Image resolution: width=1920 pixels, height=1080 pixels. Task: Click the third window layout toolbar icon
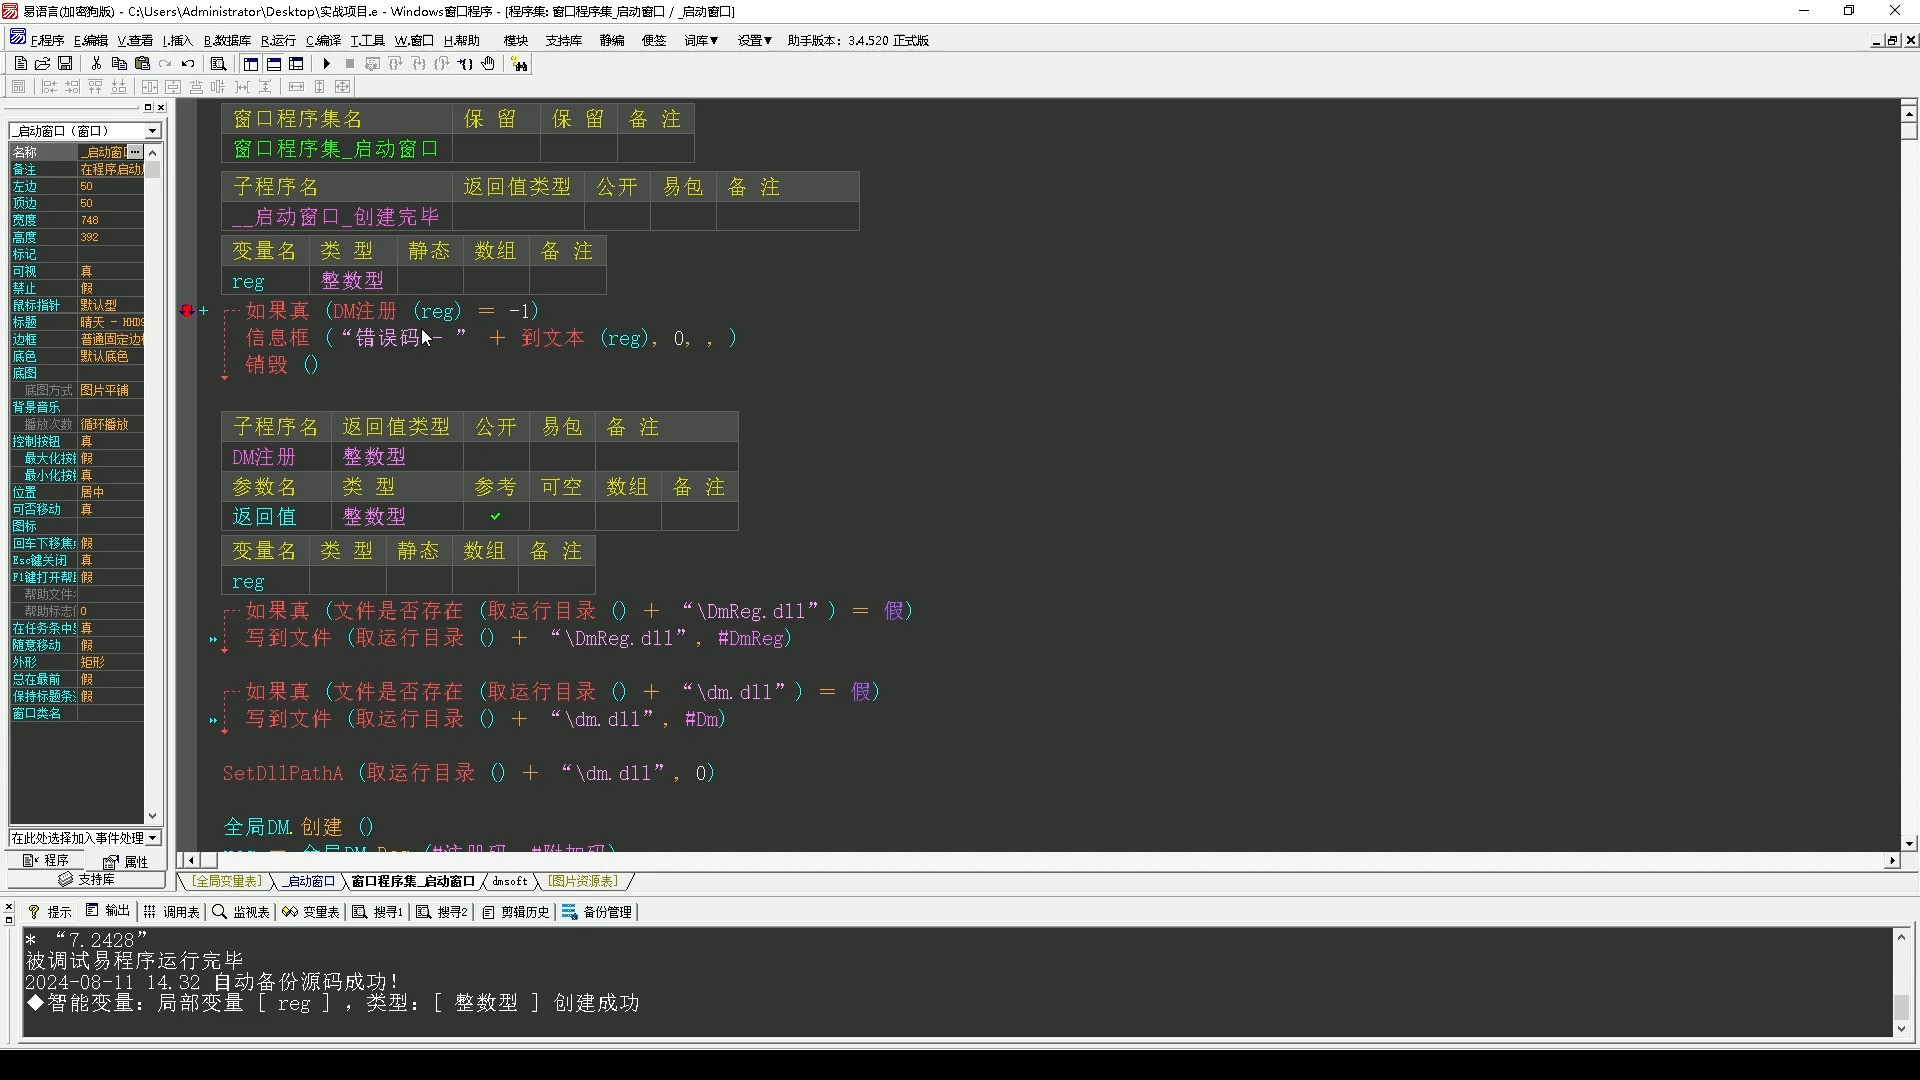tap(297, 64)
